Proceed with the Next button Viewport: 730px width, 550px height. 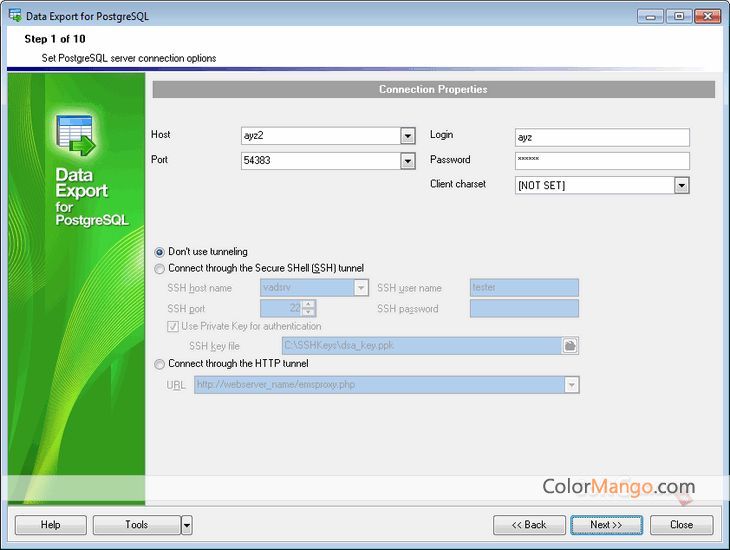607,525
